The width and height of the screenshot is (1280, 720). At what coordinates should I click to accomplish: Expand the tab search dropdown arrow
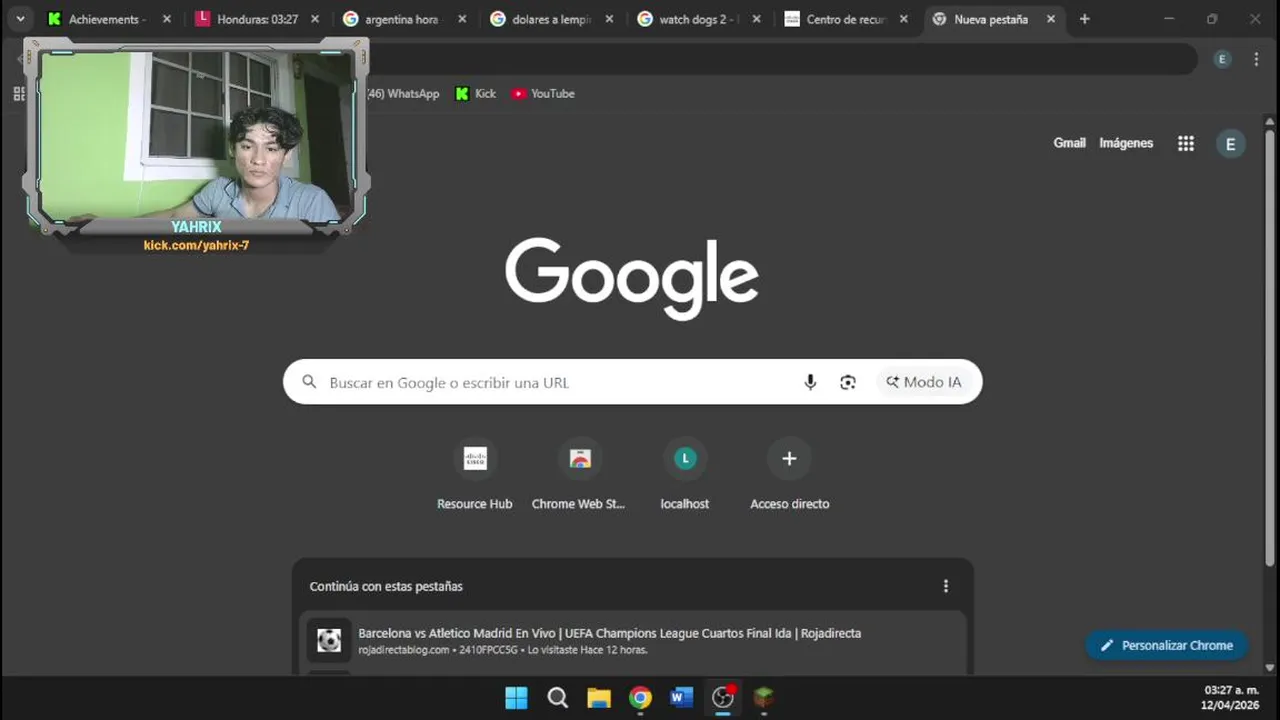click(20, 19)
